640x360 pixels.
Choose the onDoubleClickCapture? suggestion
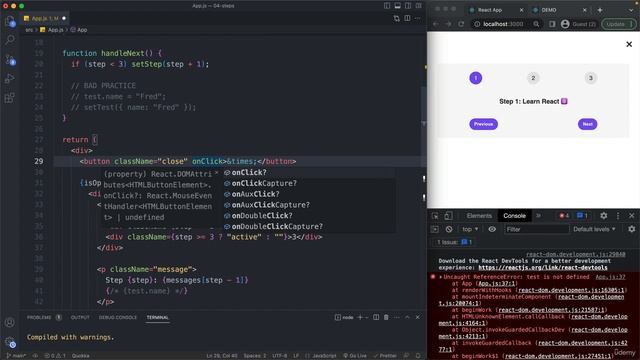coord(309,227)
